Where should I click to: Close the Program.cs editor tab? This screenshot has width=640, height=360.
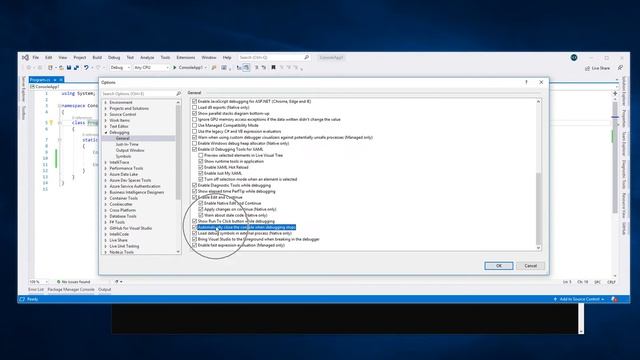61,80
